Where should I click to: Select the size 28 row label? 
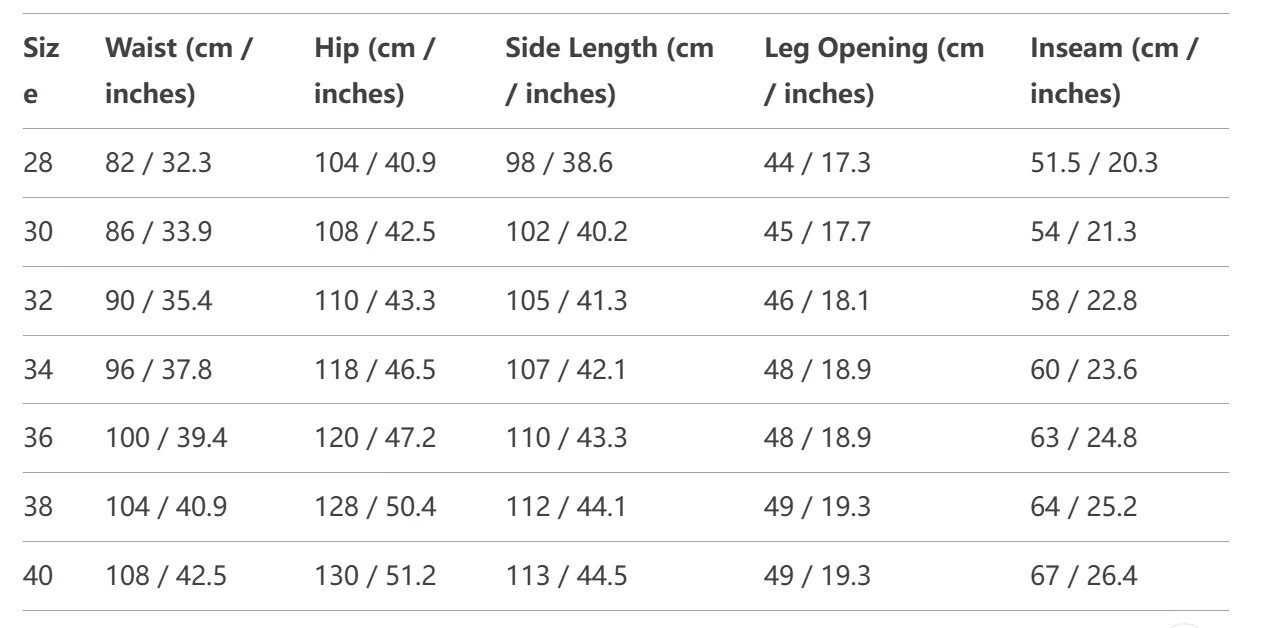pos(38,163)
